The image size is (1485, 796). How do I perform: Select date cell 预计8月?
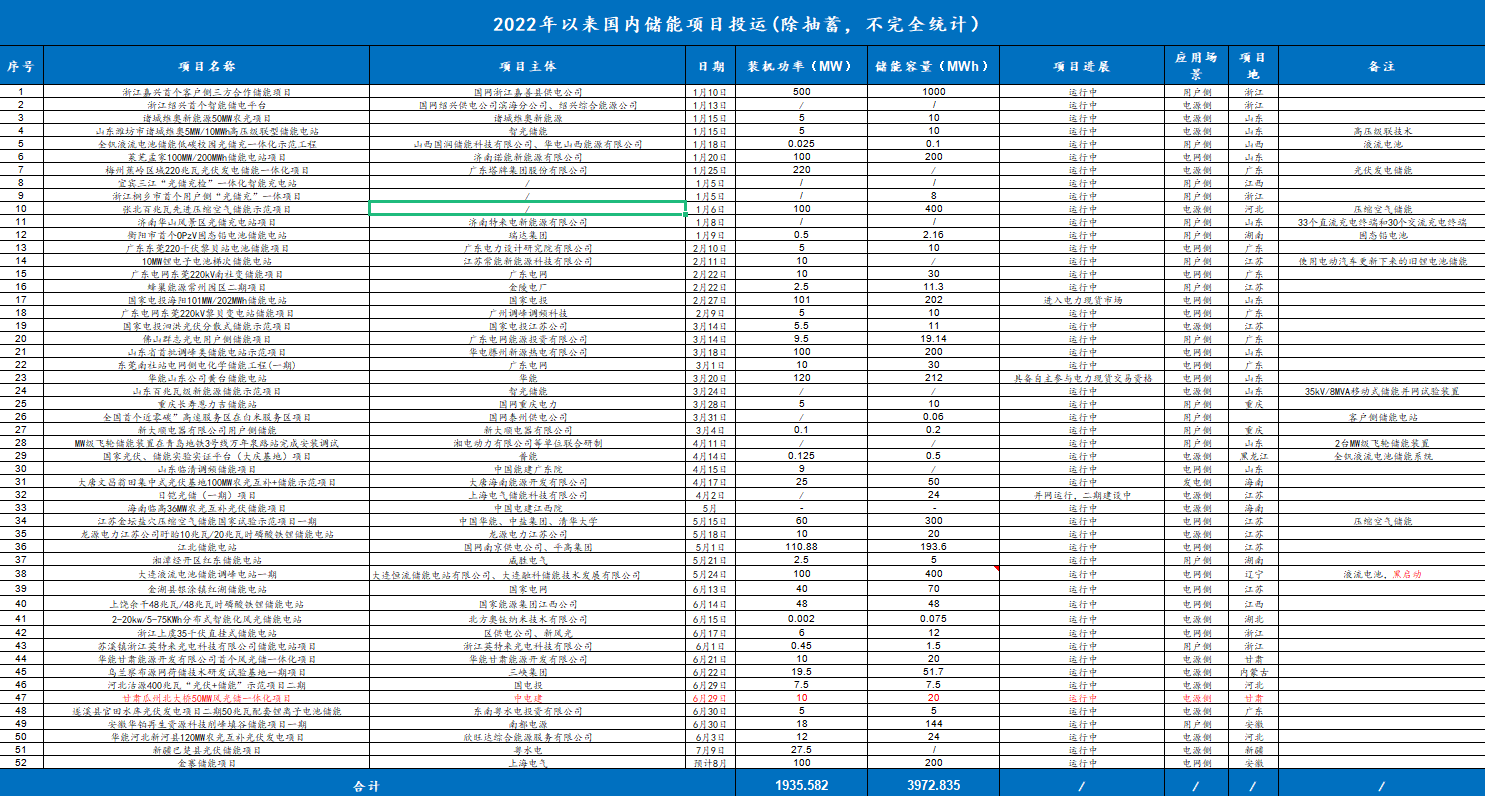coord(711,763)
